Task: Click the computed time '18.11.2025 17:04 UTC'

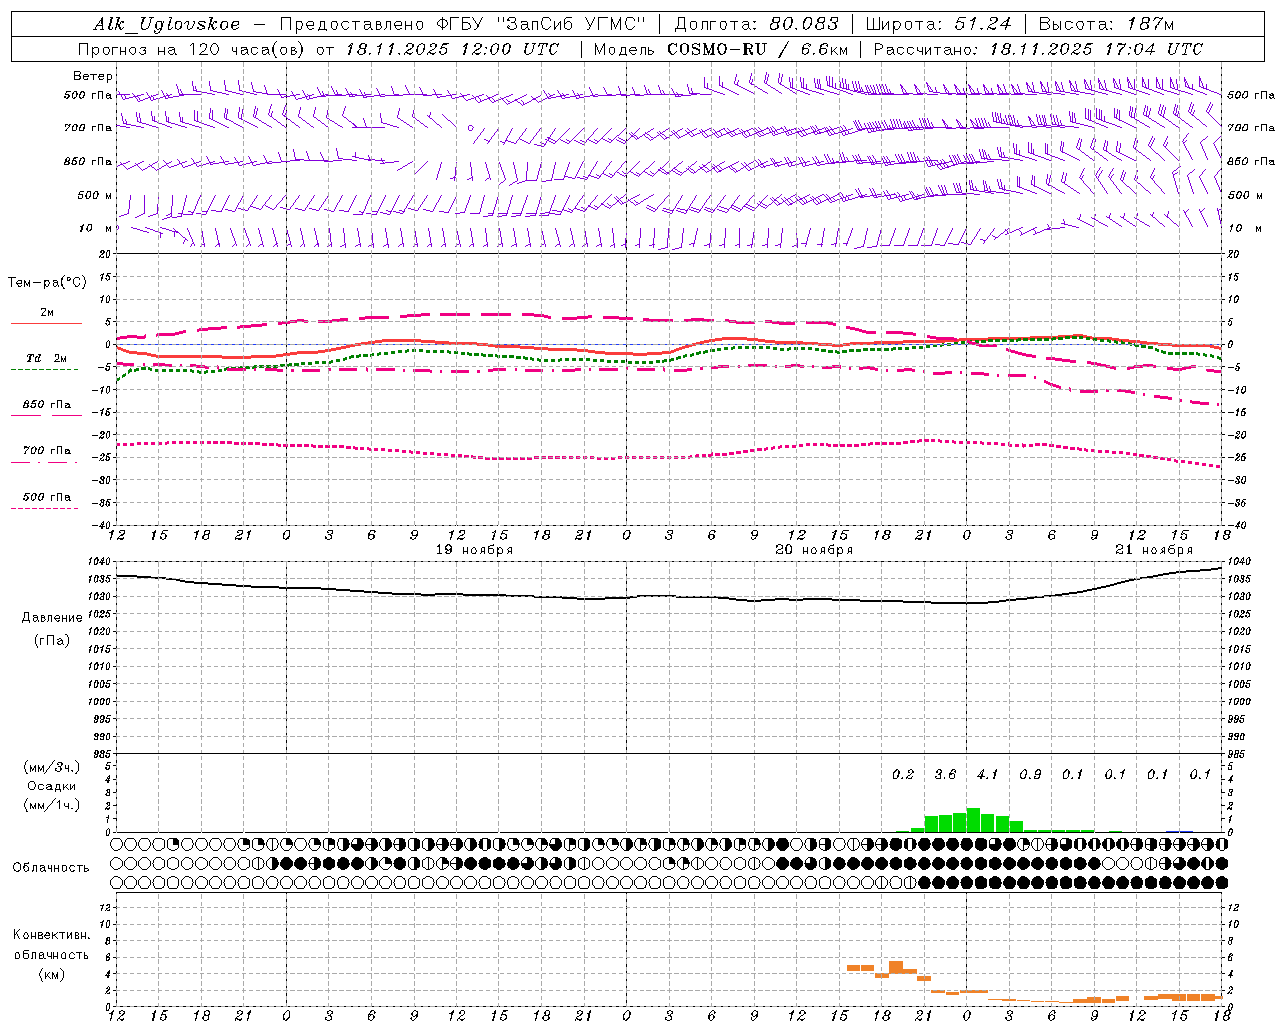Action: point(1096,49)
